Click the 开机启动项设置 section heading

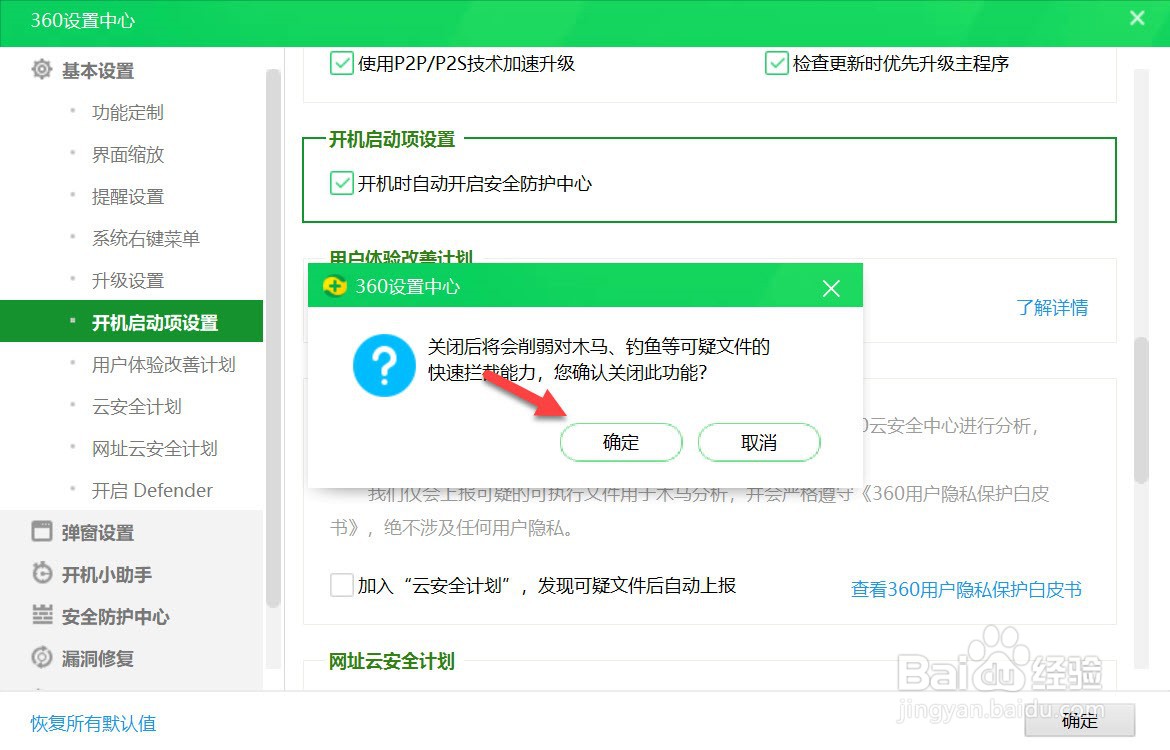click(392, 140)
